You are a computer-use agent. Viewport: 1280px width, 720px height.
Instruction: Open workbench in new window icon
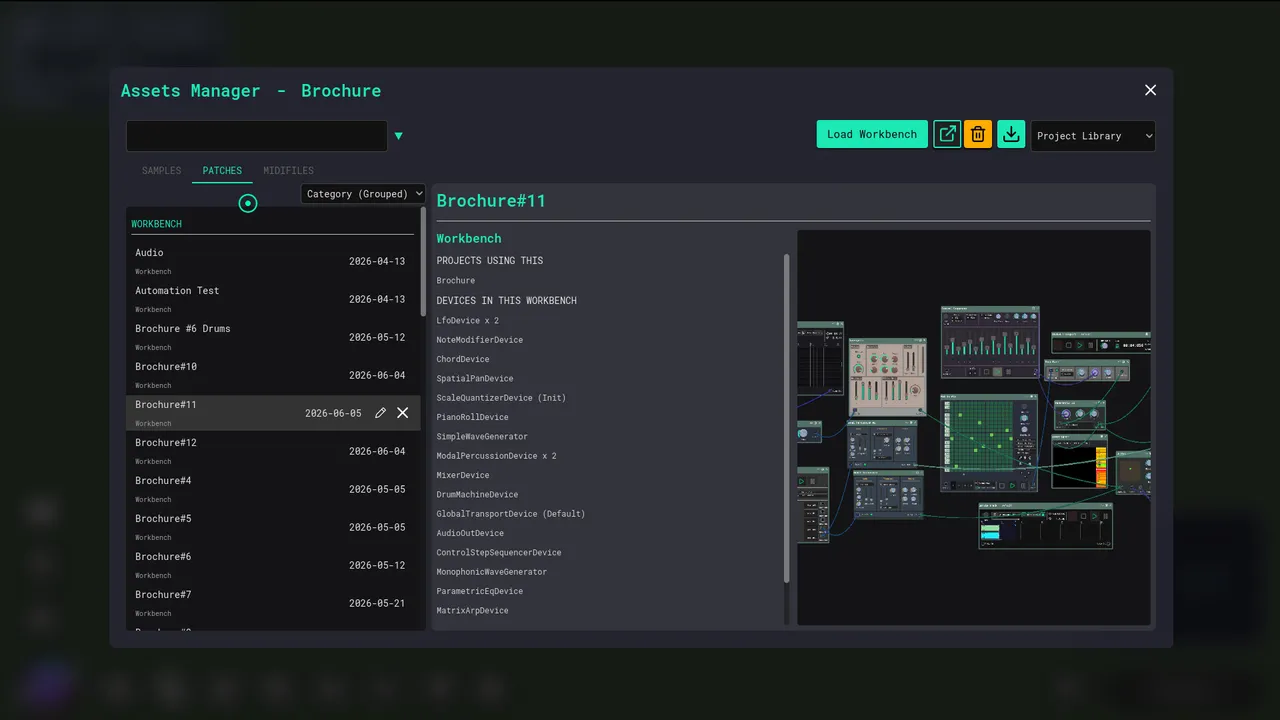[x=947, y=134]
